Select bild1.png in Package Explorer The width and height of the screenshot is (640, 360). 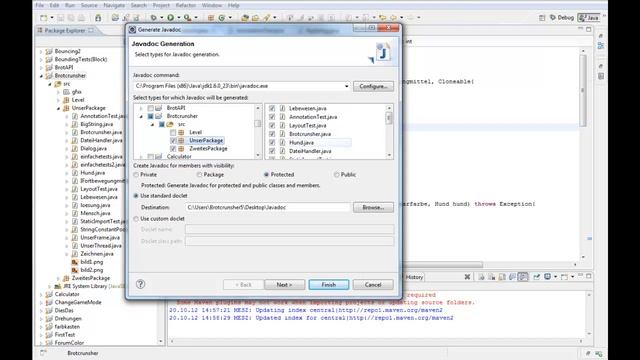coord(92,262)
